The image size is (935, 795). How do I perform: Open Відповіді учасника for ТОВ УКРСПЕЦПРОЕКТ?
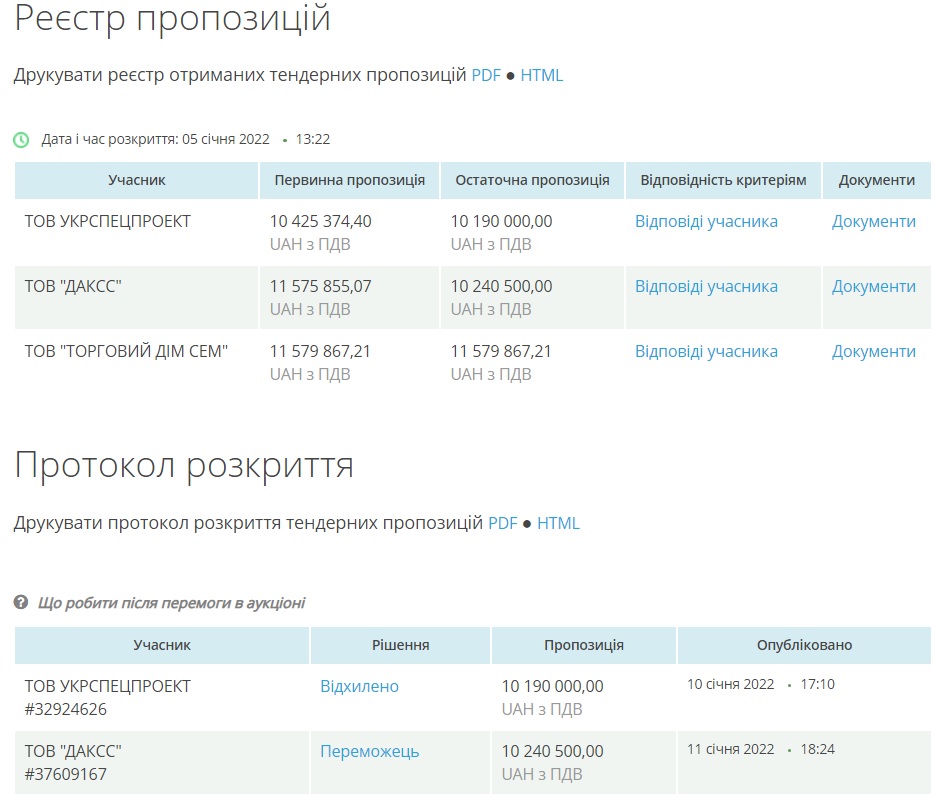[706, 221]
